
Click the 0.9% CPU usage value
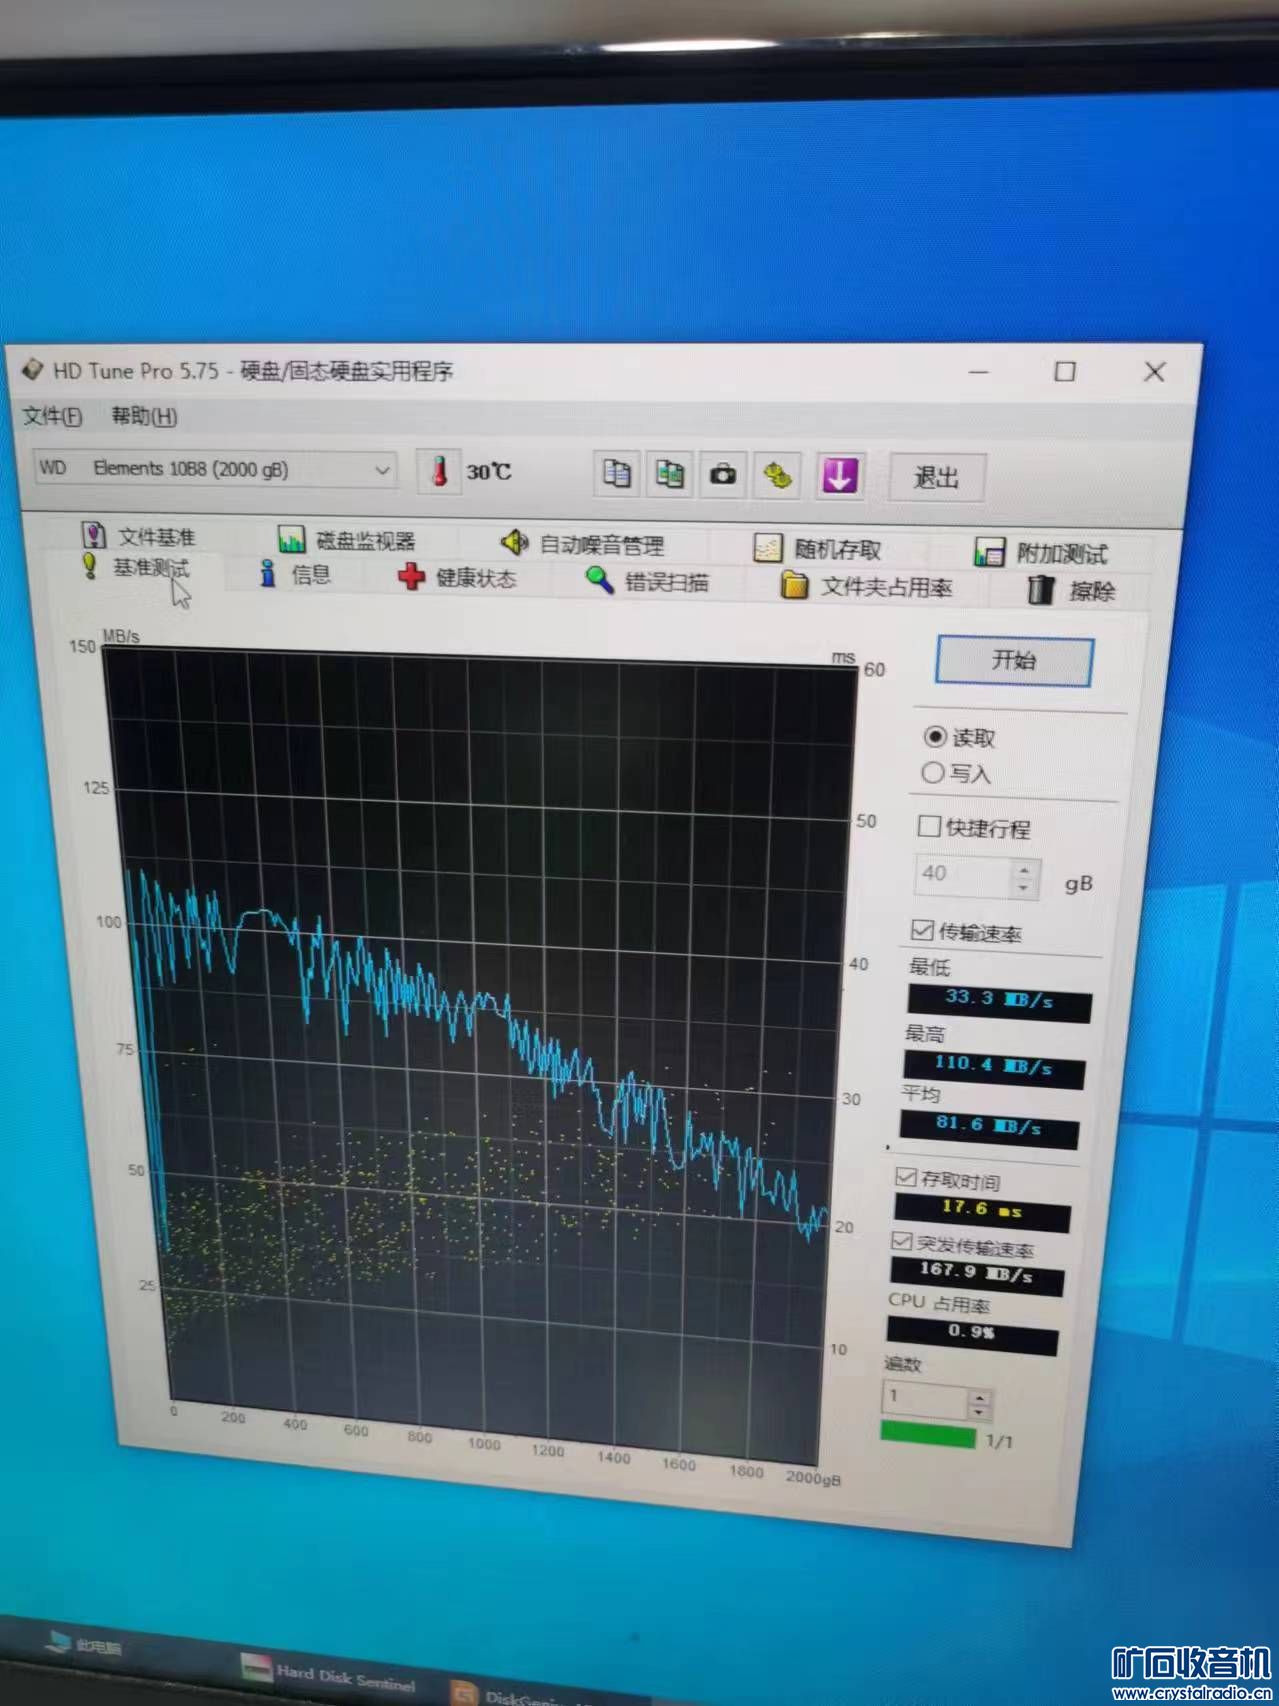tap(971, 1334)
